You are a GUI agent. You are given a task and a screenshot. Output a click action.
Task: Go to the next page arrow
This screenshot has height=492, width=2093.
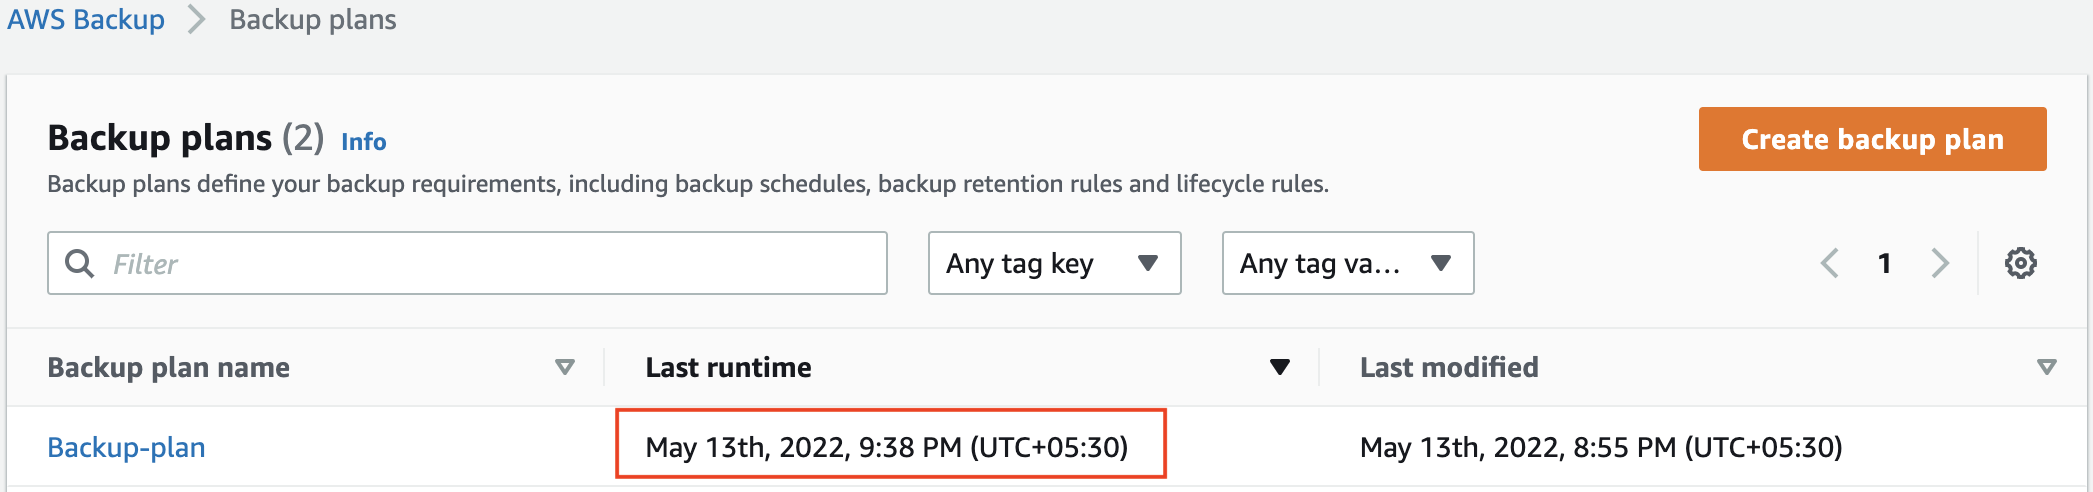pyautogui.click(x=1940, y=263)
